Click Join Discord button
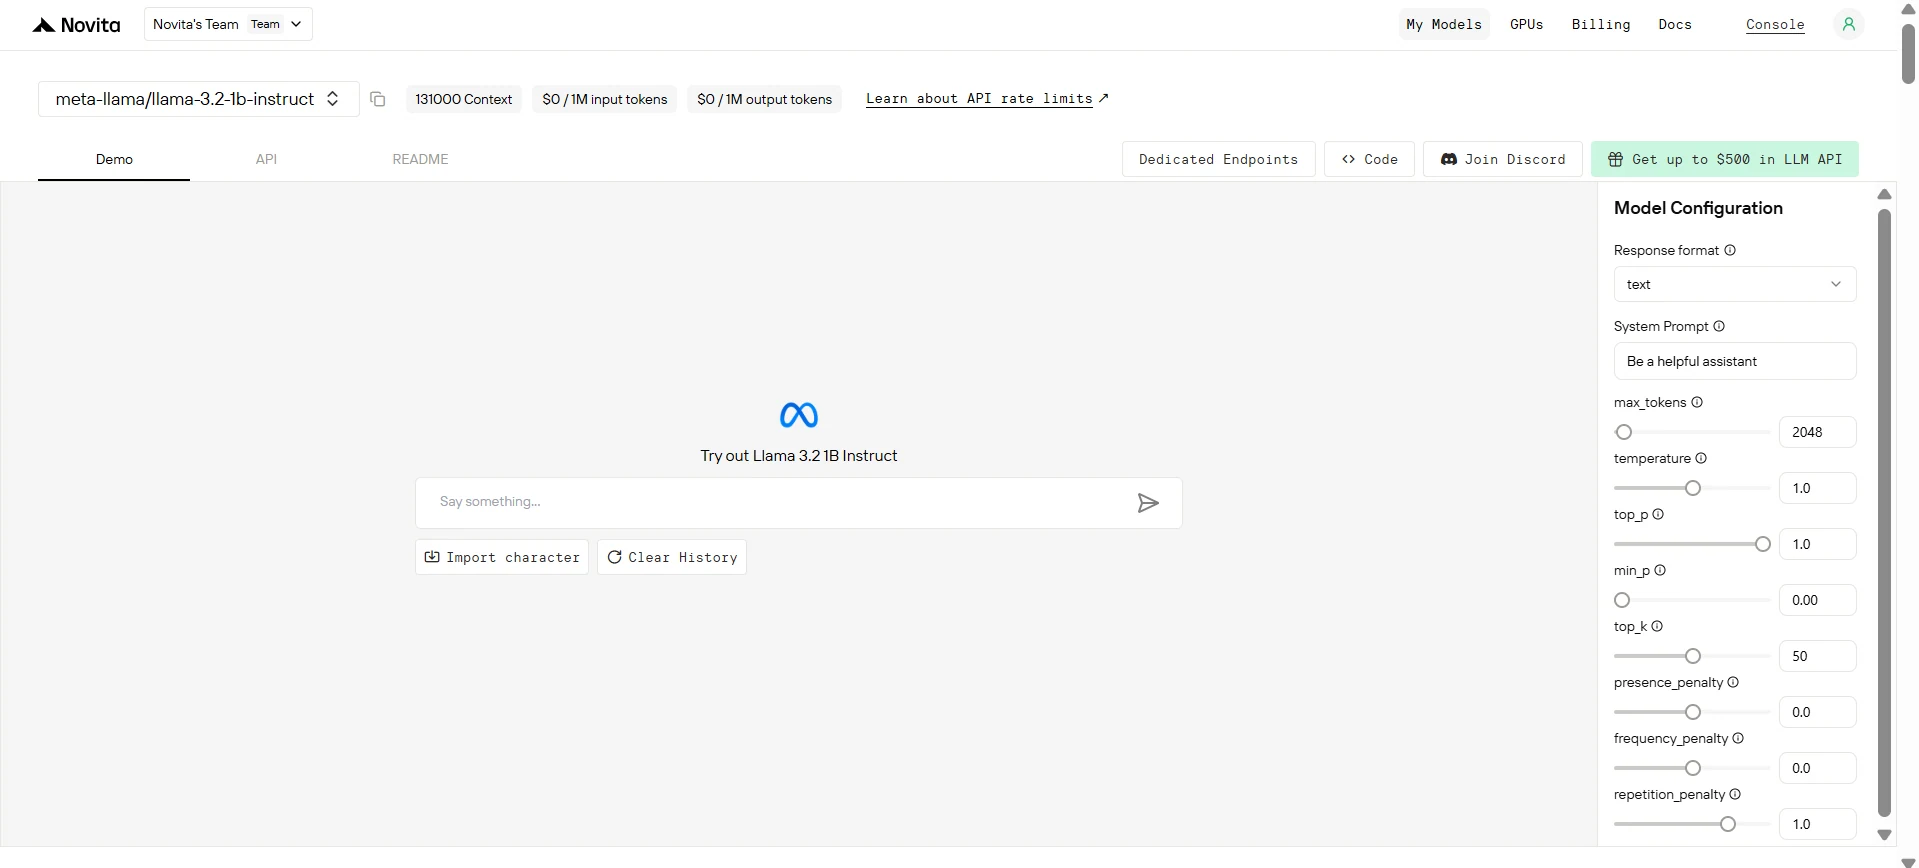The image size is (1919, 868). [x=1503, y=159]
